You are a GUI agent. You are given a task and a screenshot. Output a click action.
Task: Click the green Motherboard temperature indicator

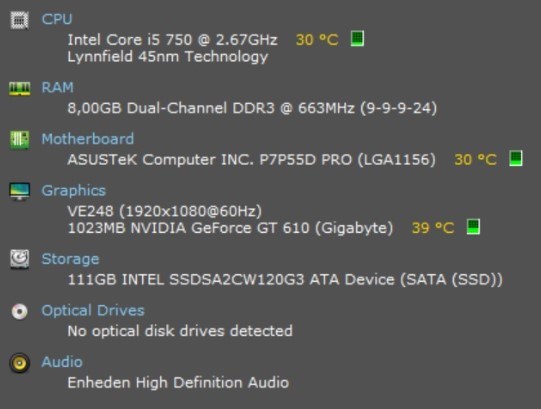point(516,158)
